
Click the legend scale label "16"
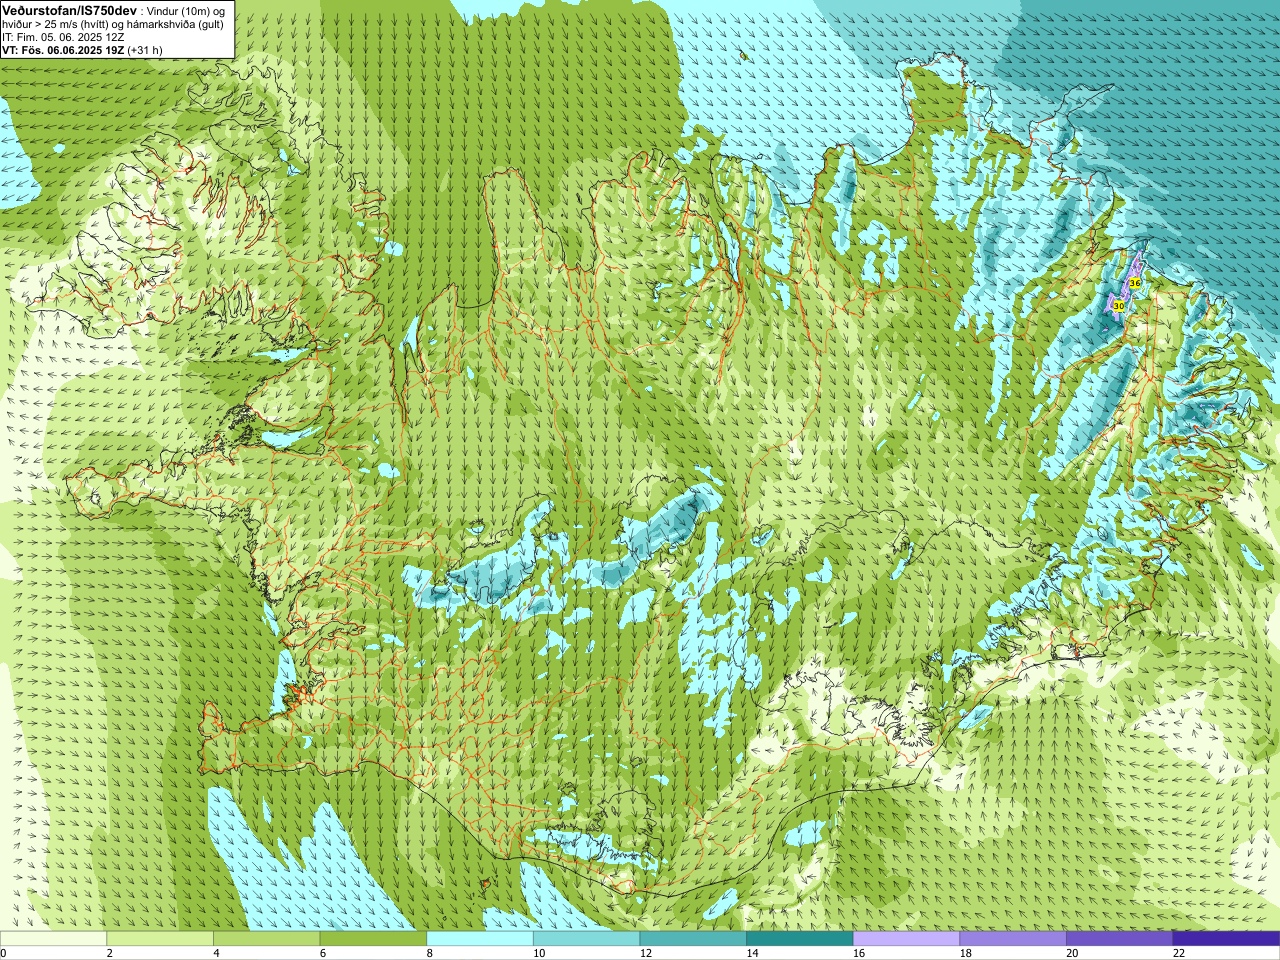tap(859, 953)
